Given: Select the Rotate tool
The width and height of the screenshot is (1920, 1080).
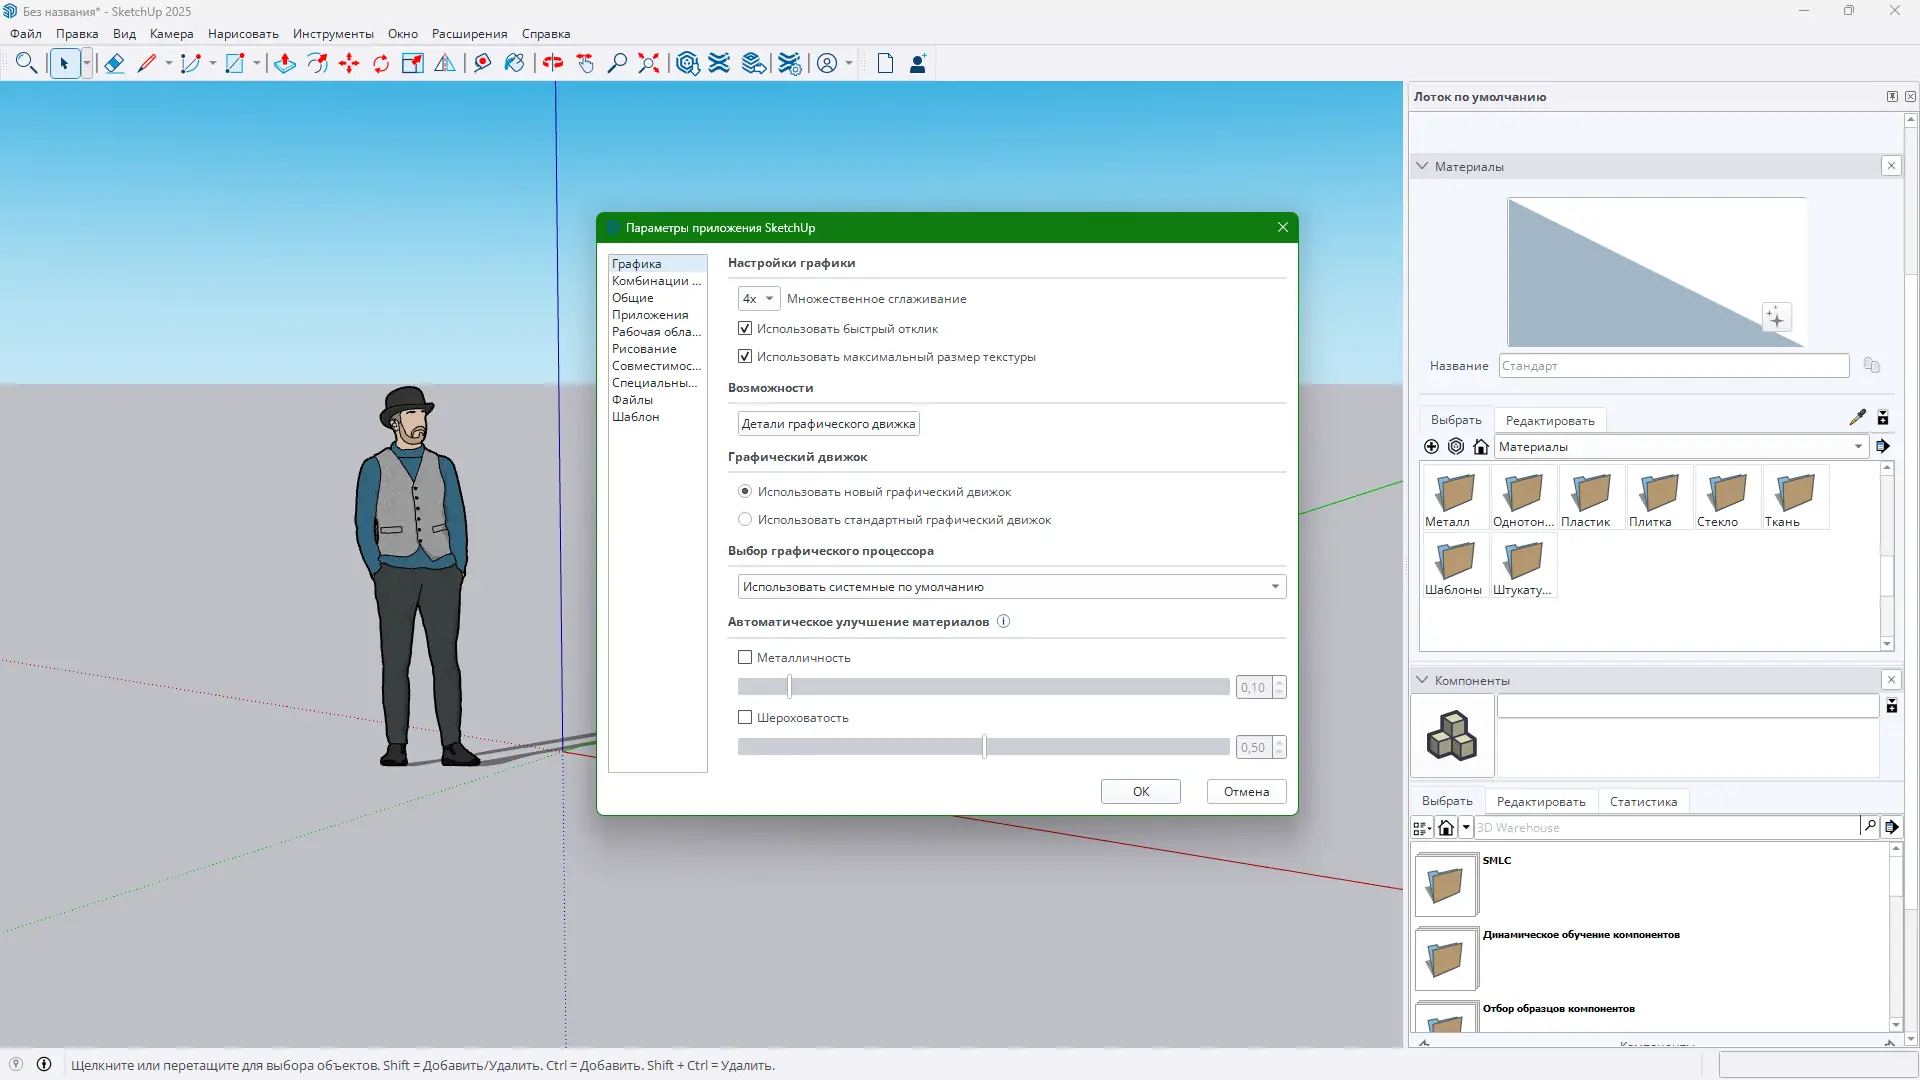Looking at the screenshot, I should pyautogui.click(x=381, y=64).
